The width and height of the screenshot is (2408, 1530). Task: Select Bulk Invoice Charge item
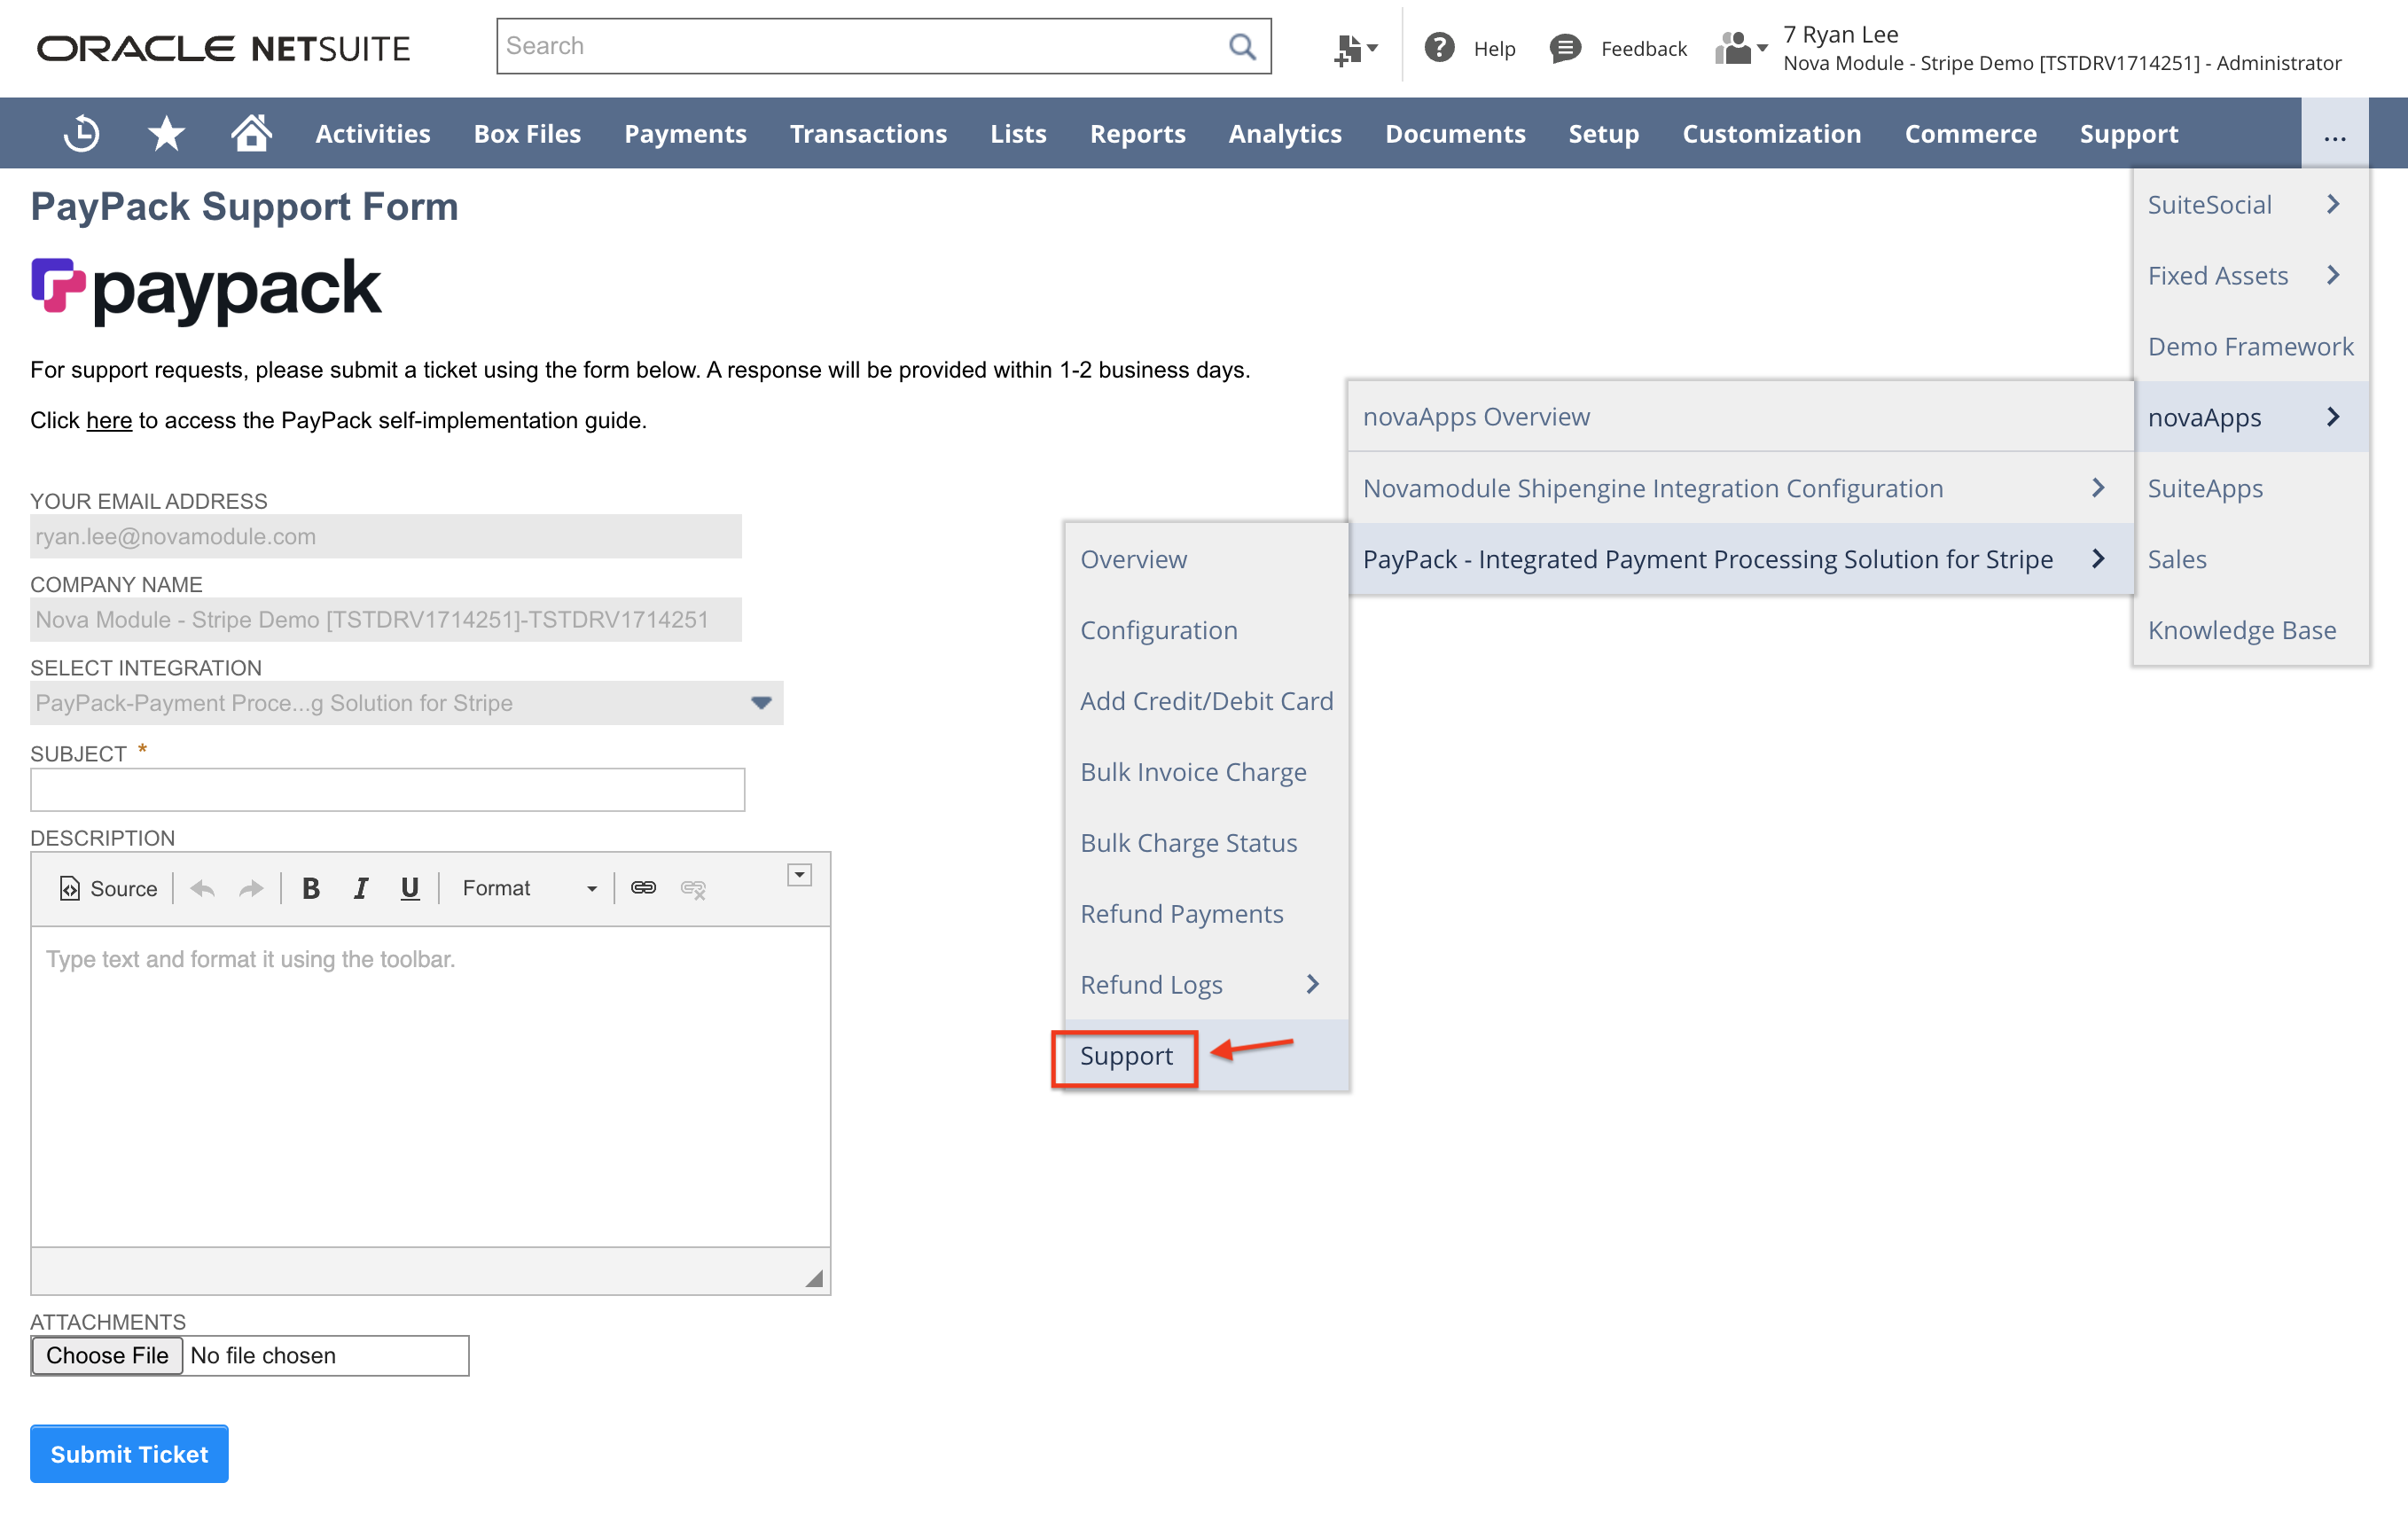pyautogui.click(x=1206, y=772)
